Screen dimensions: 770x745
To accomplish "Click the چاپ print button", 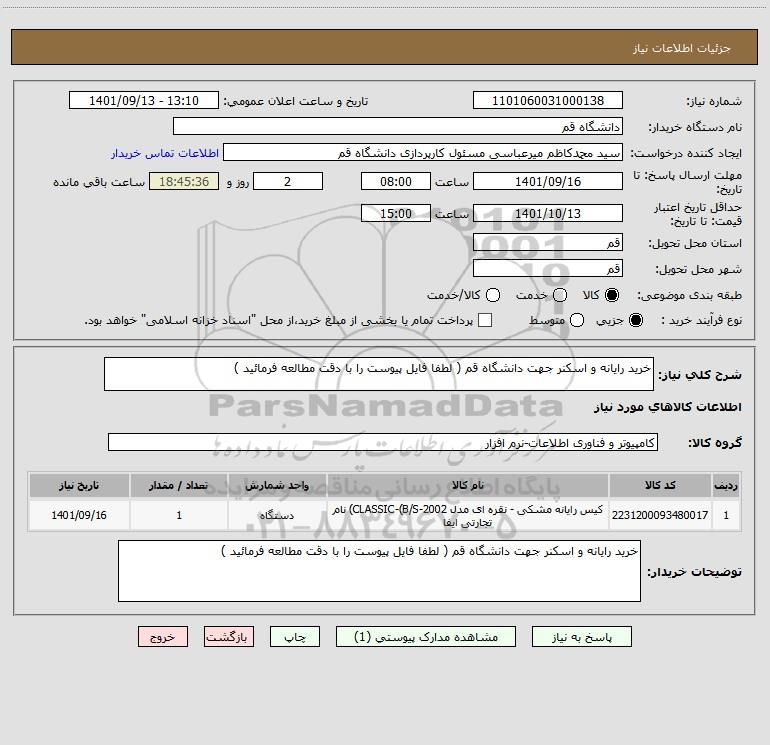I will [295, 637].
